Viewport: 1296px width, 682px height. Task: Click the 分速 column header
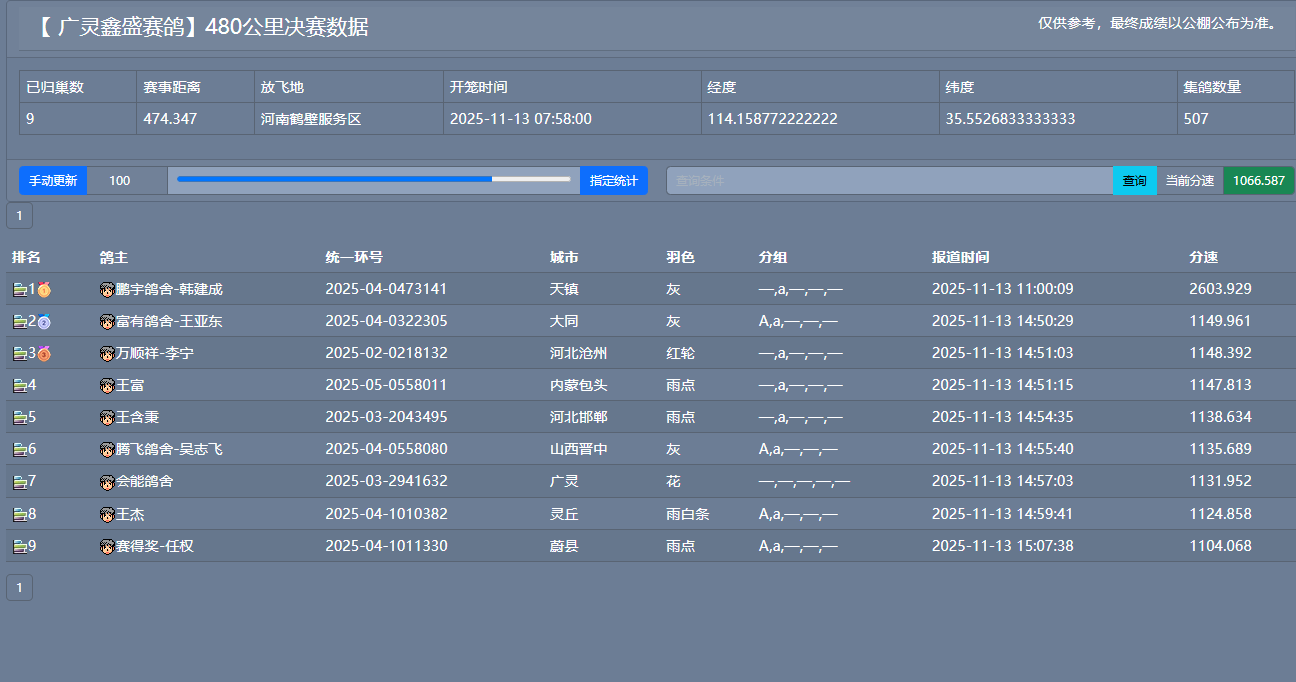[x=1203, y=258]
